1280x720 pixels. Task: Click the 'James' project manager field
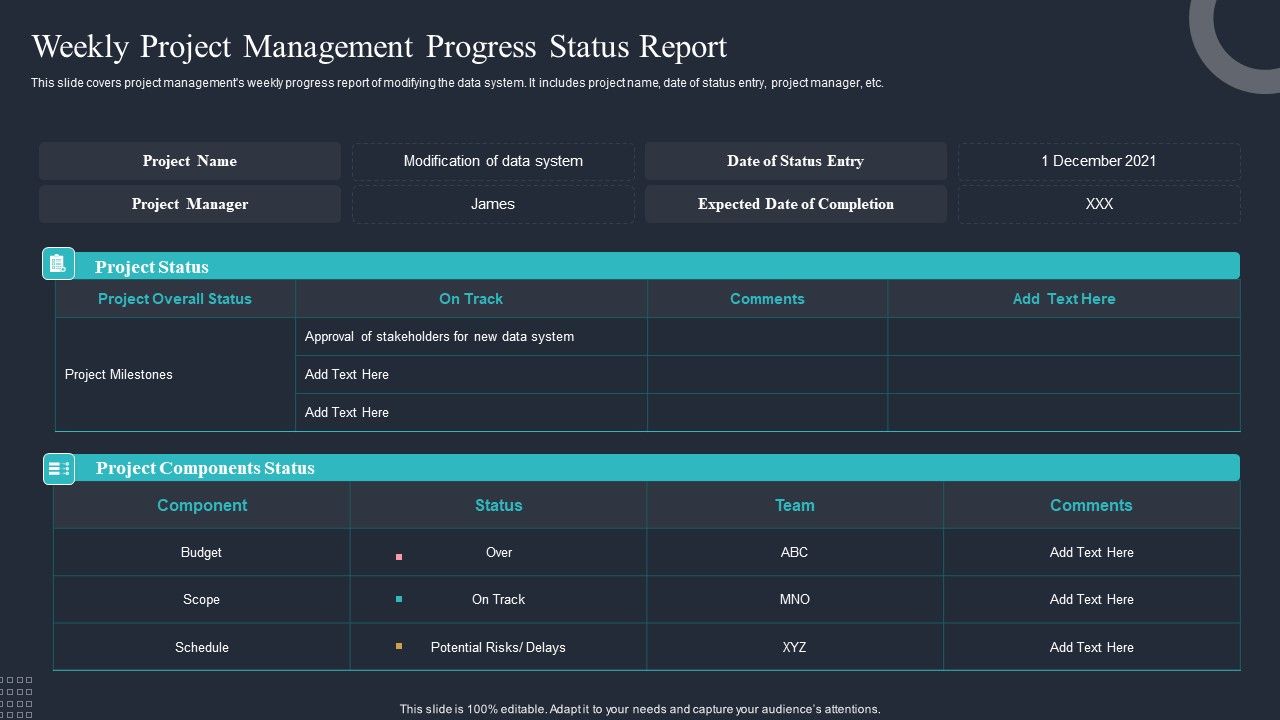pyautogui.click(x=493, y=204)
